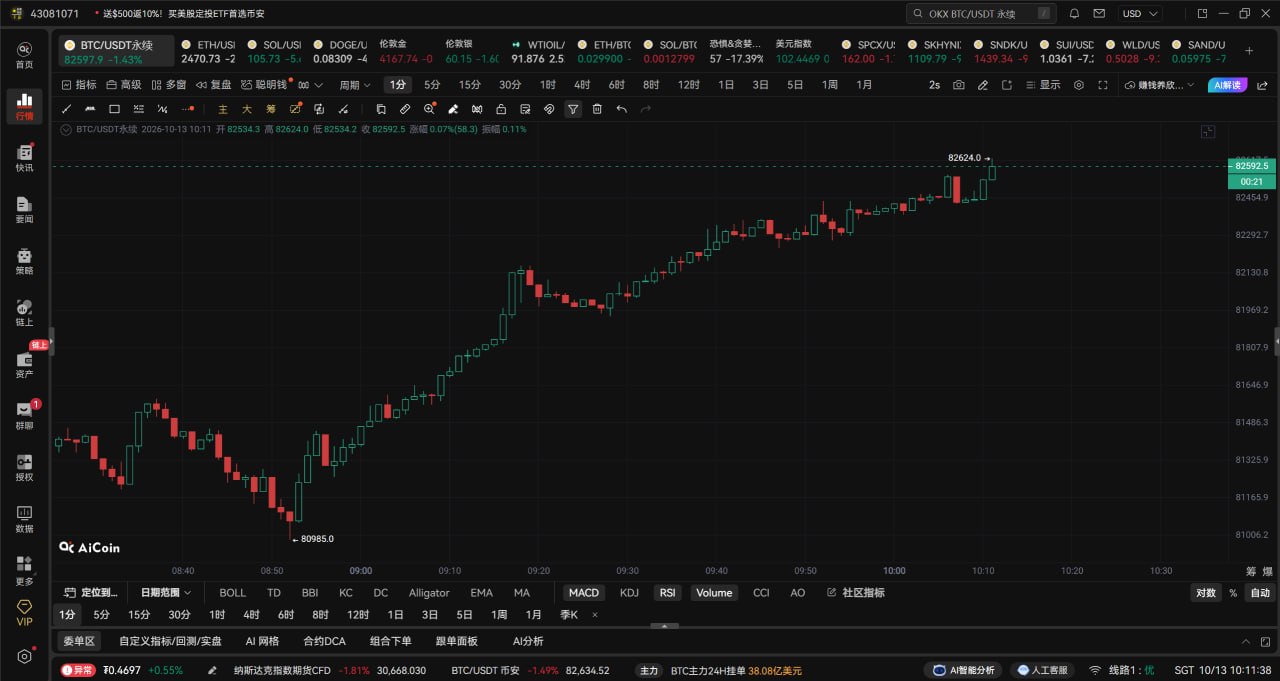
Task: Toggle the MACD indicator
Action: click(x=583, y=593)
